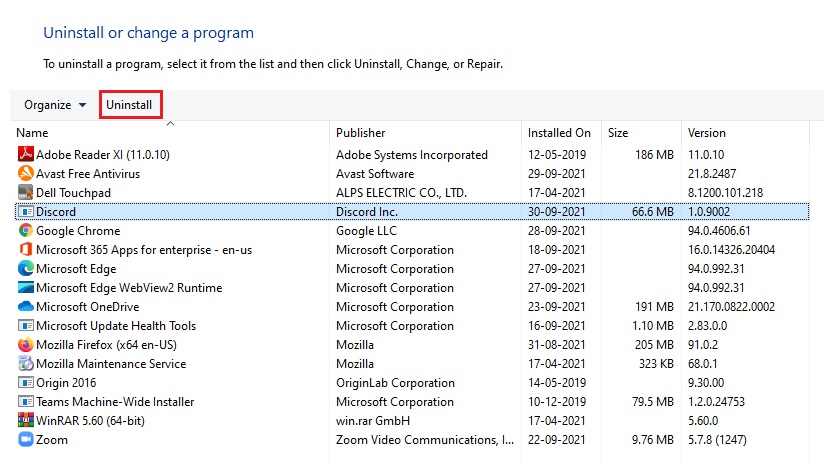The height and width of the screenshot is (466, 824).
Task: Click the Teams Machine-Wide Installer icon
Action: click(25, 401)
